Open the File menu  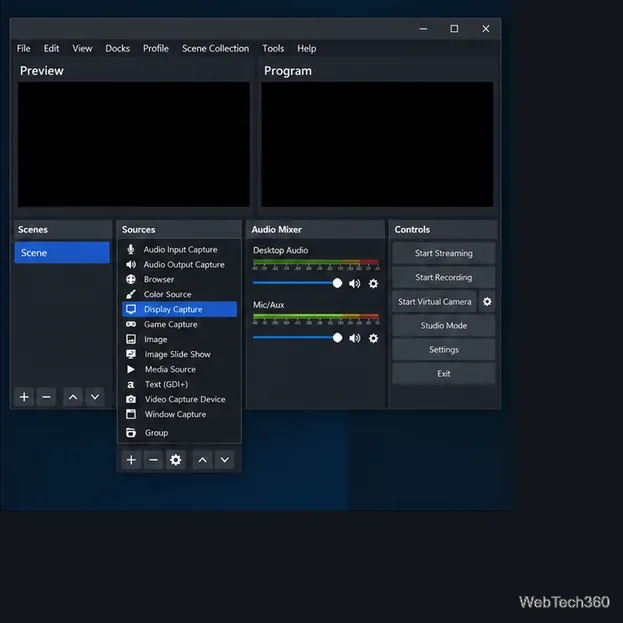tap(23, 48)
